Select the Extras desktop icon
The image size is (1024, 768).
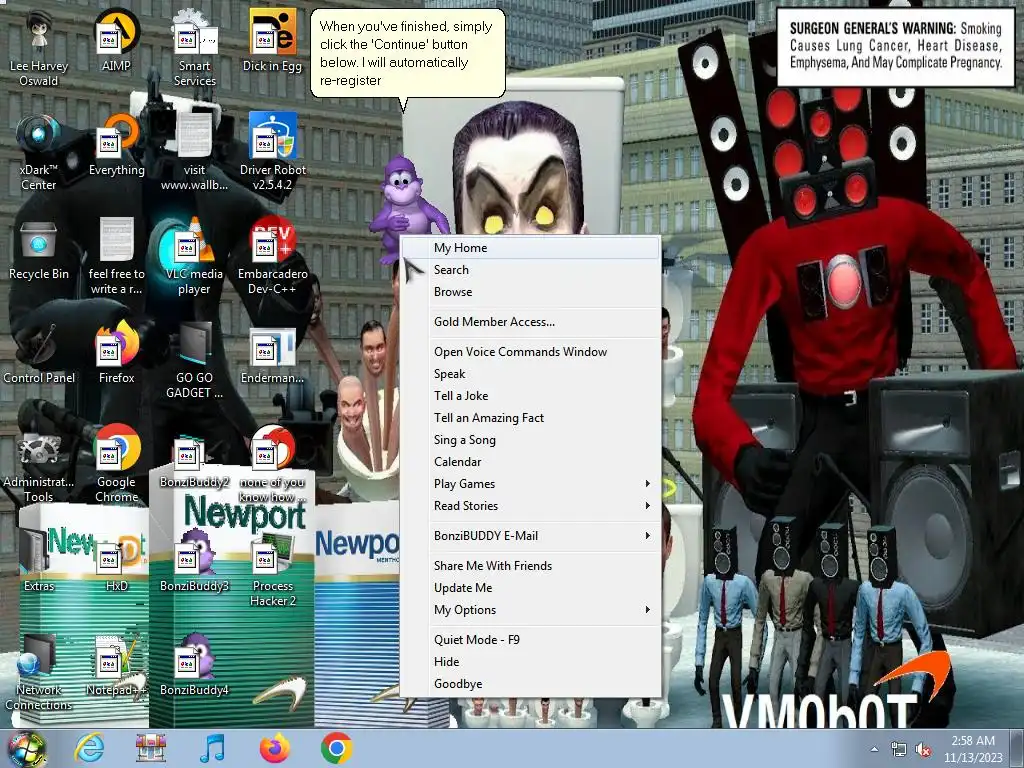click(x=39, y=560)
